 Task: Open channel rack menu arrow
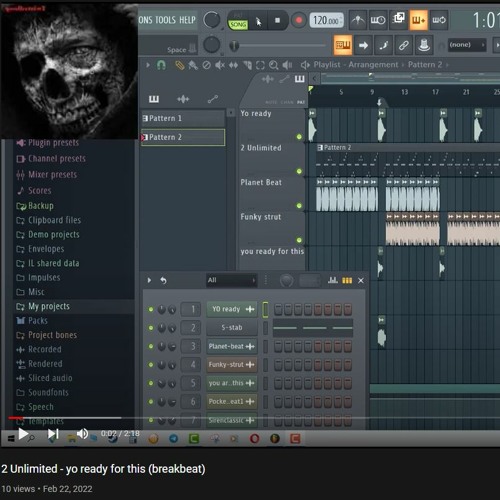[149, 280]
